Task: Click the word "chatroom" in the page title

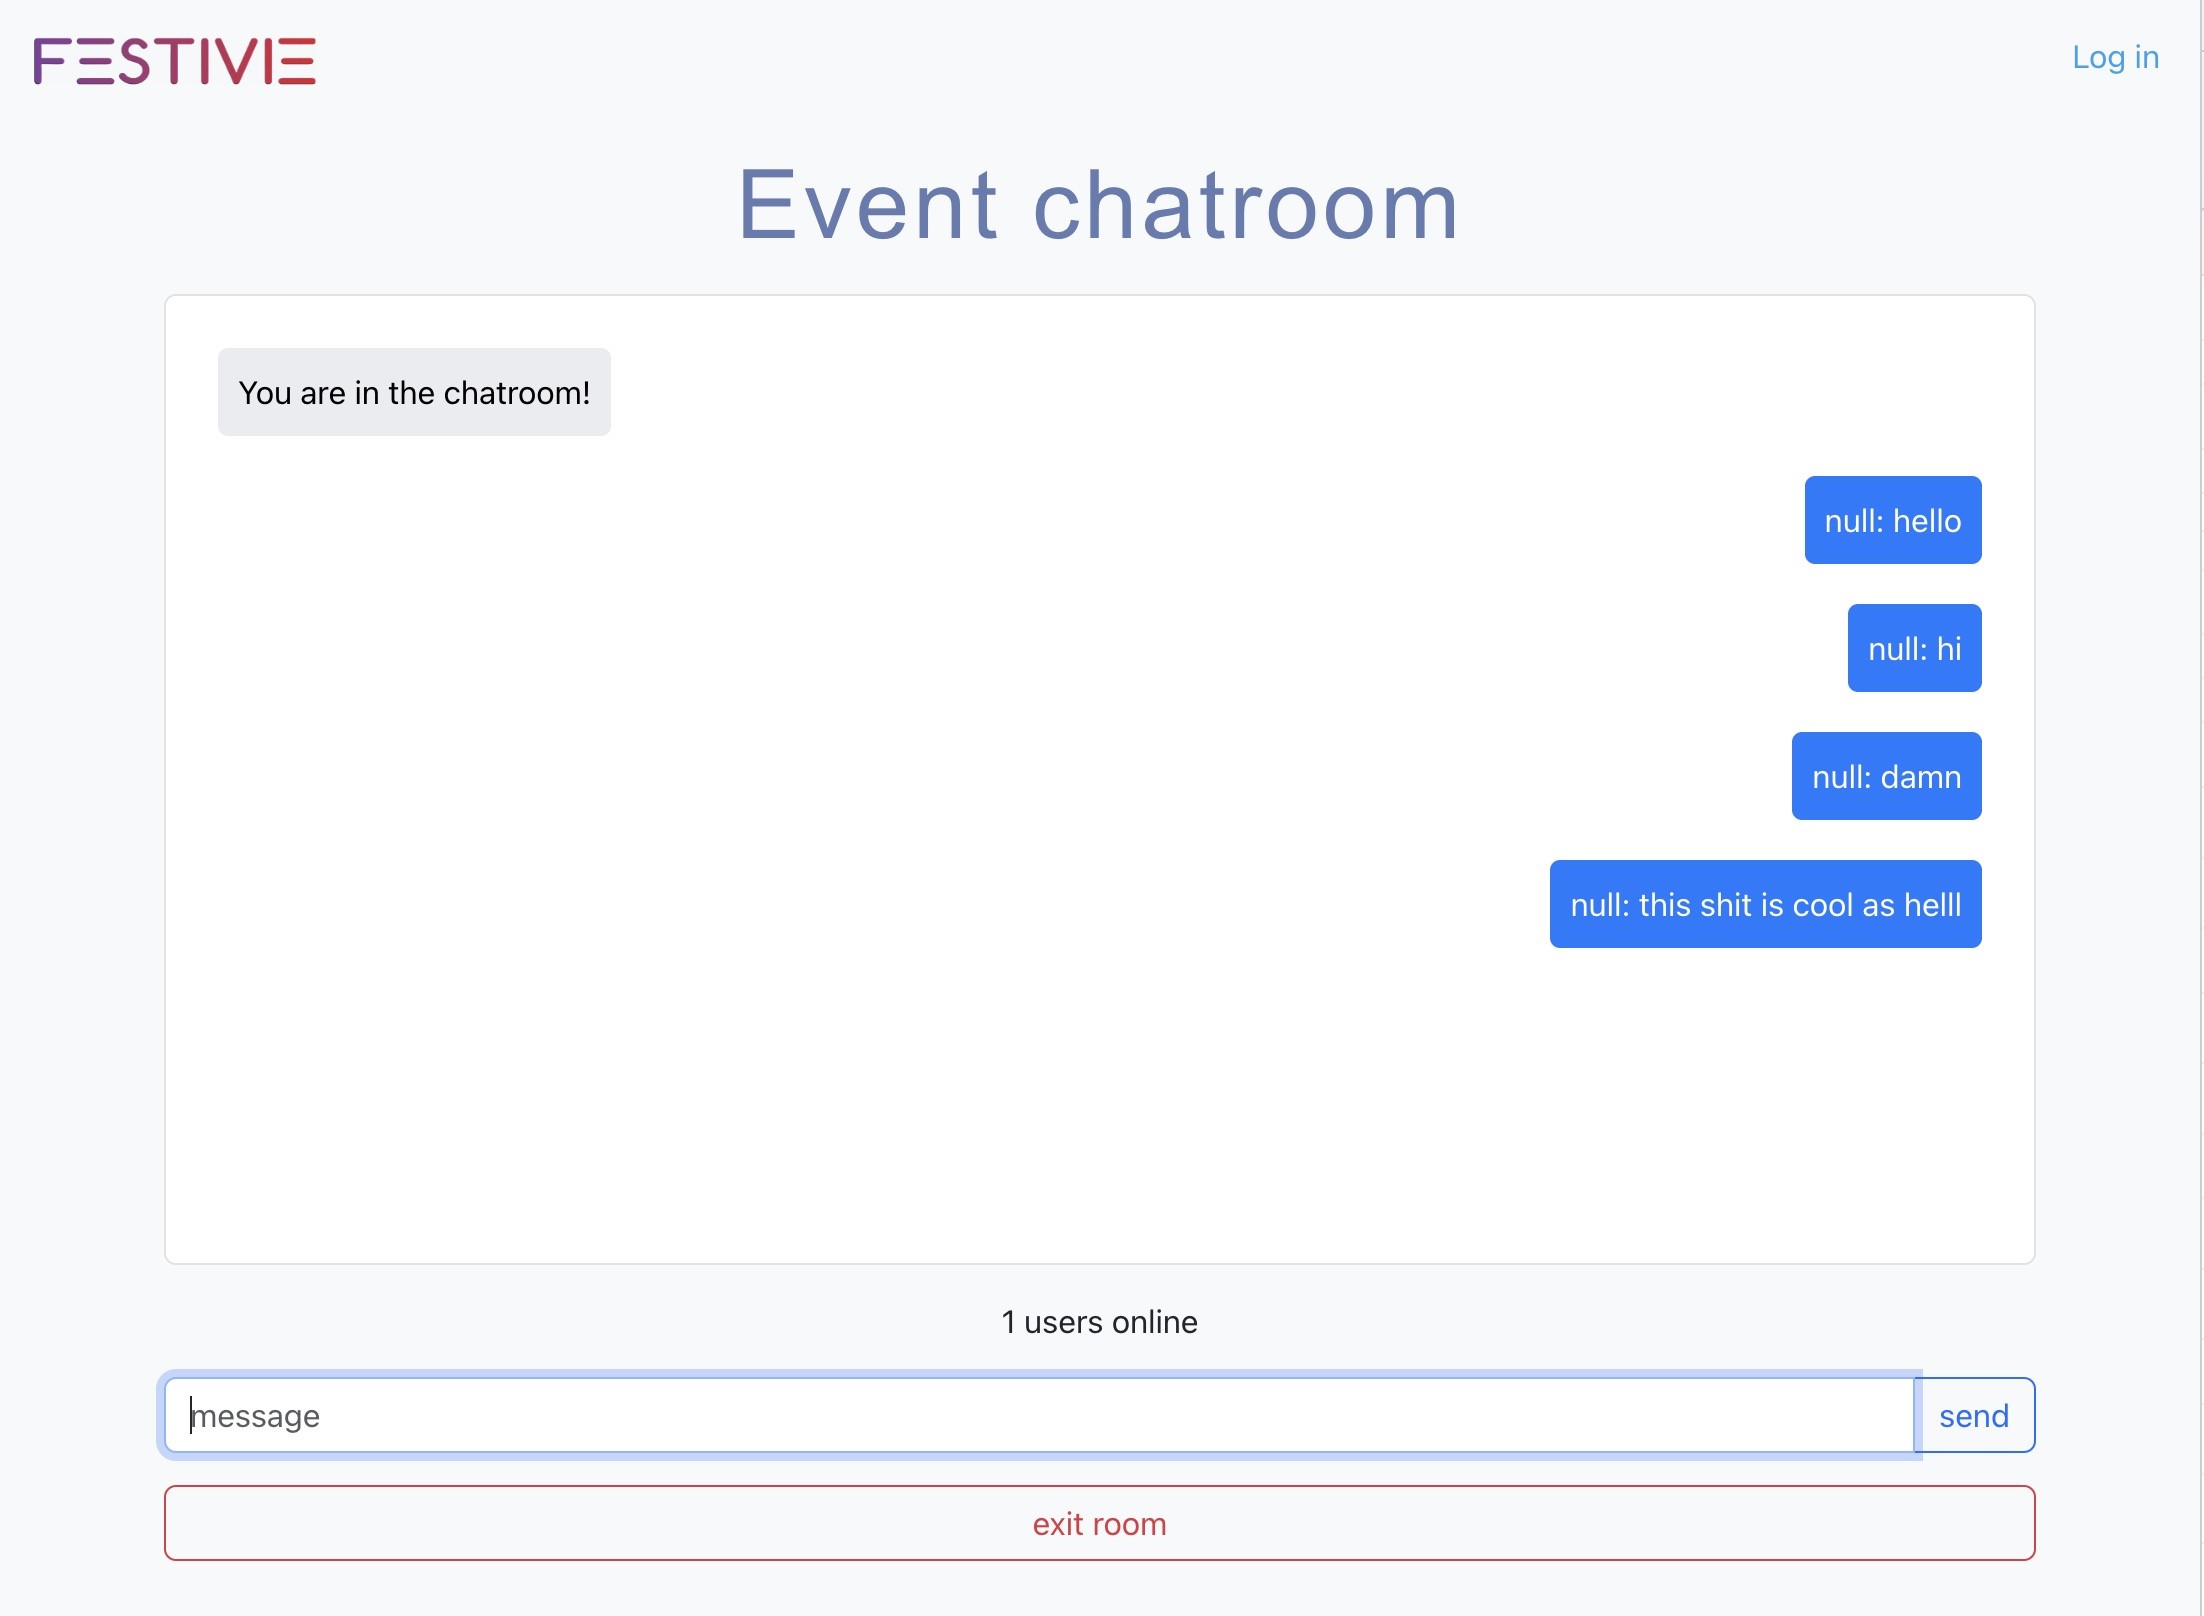Action: (1246, 206)
